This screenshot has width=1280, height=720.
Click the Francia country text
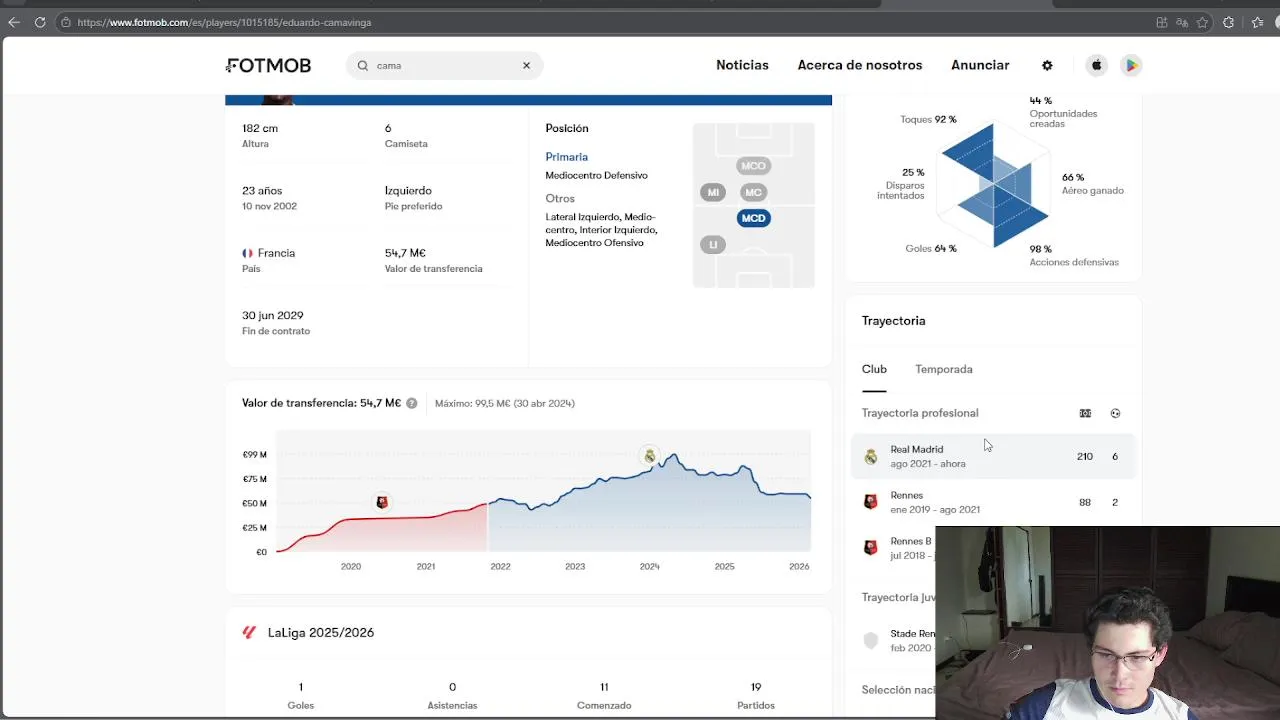[x=276, y=253]
